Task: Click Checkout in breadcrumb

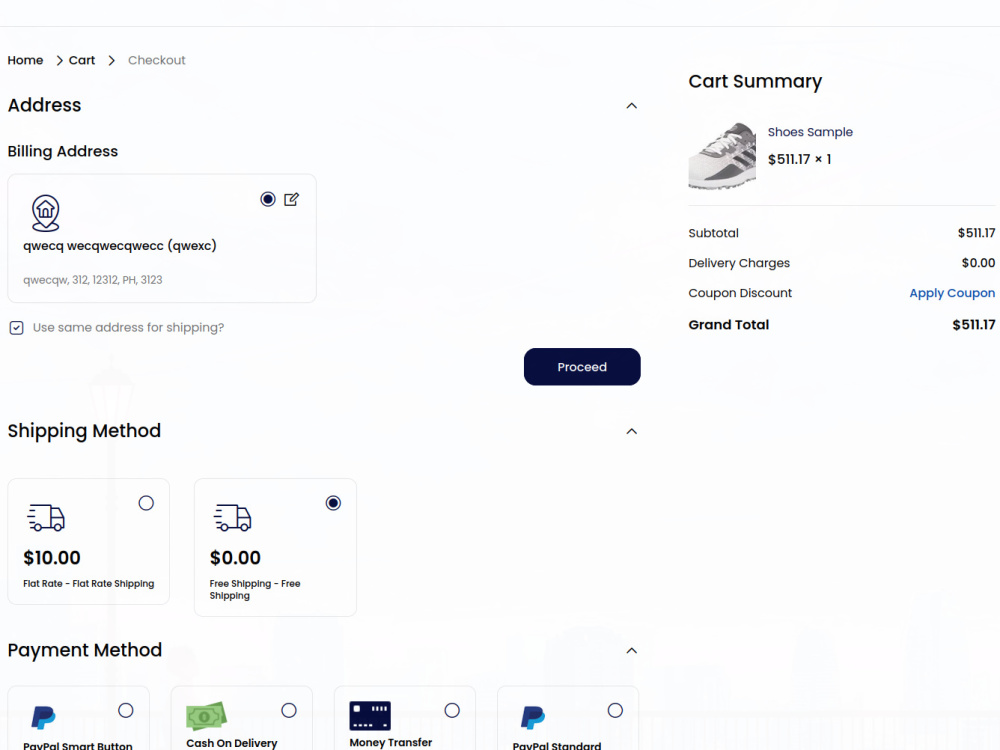Action: [x=156, y=60]
